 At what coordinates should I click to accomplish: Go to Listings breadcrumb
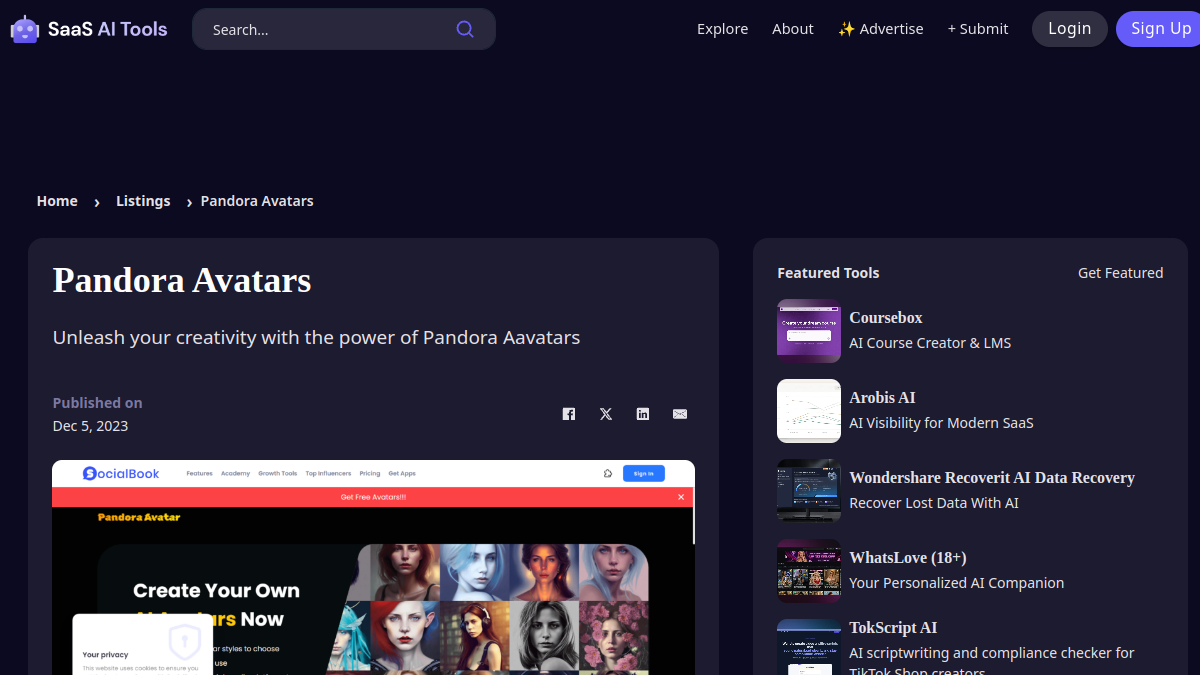tap(143, 201)
